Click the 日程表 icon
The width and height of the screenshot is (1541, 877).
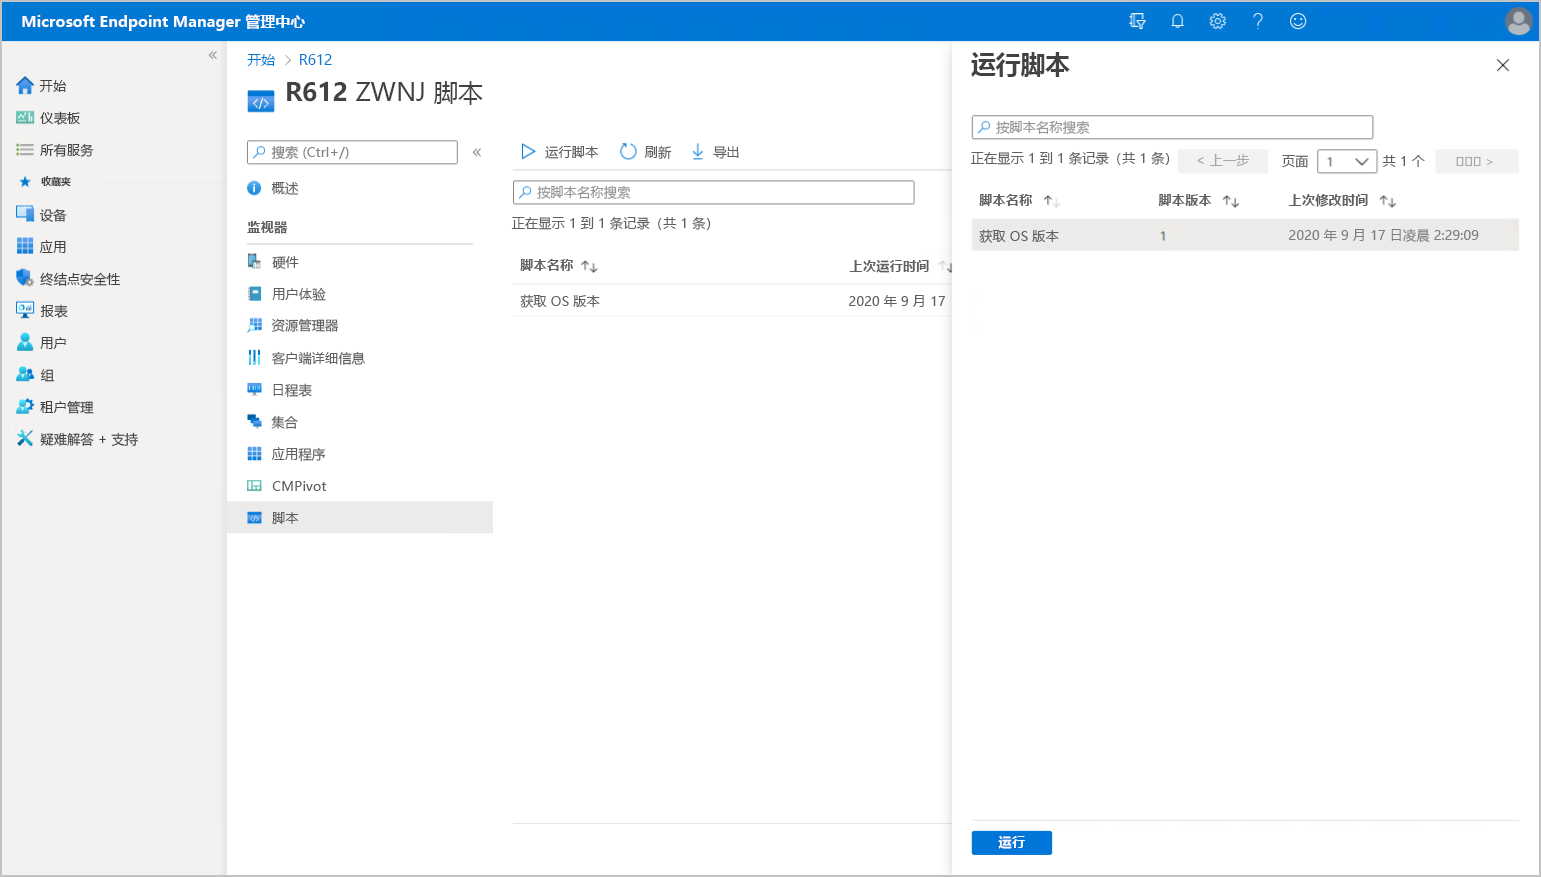pyautogui.click(x=254, y=390)
